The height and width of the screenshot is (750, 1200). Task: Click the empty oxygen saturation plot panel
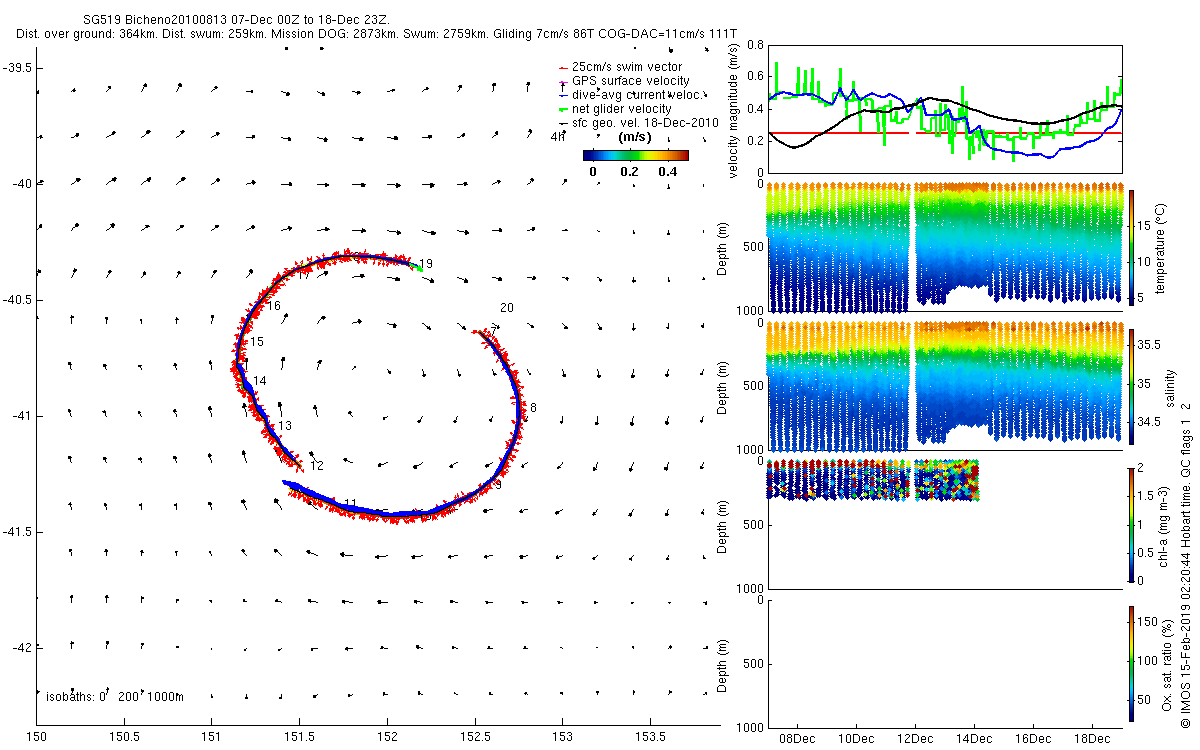(944, 663)
